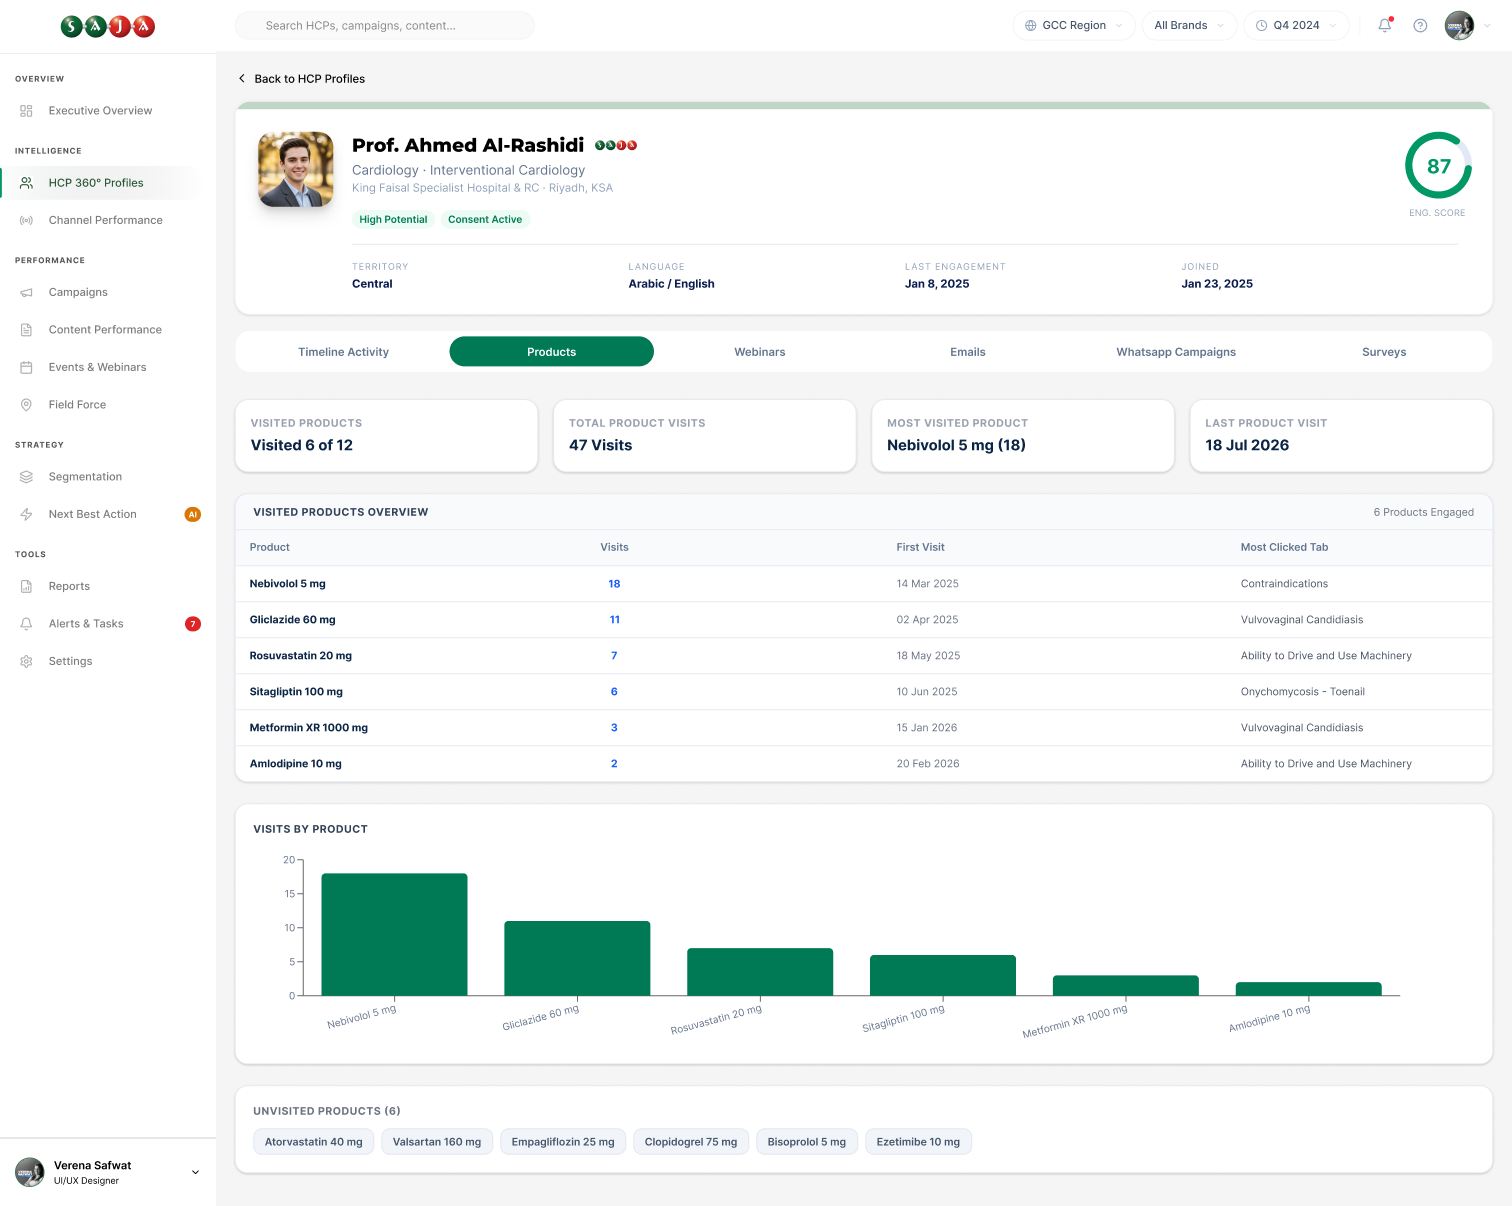
Task: Click the engagement score 87 ring
Action: point(1438,166)
